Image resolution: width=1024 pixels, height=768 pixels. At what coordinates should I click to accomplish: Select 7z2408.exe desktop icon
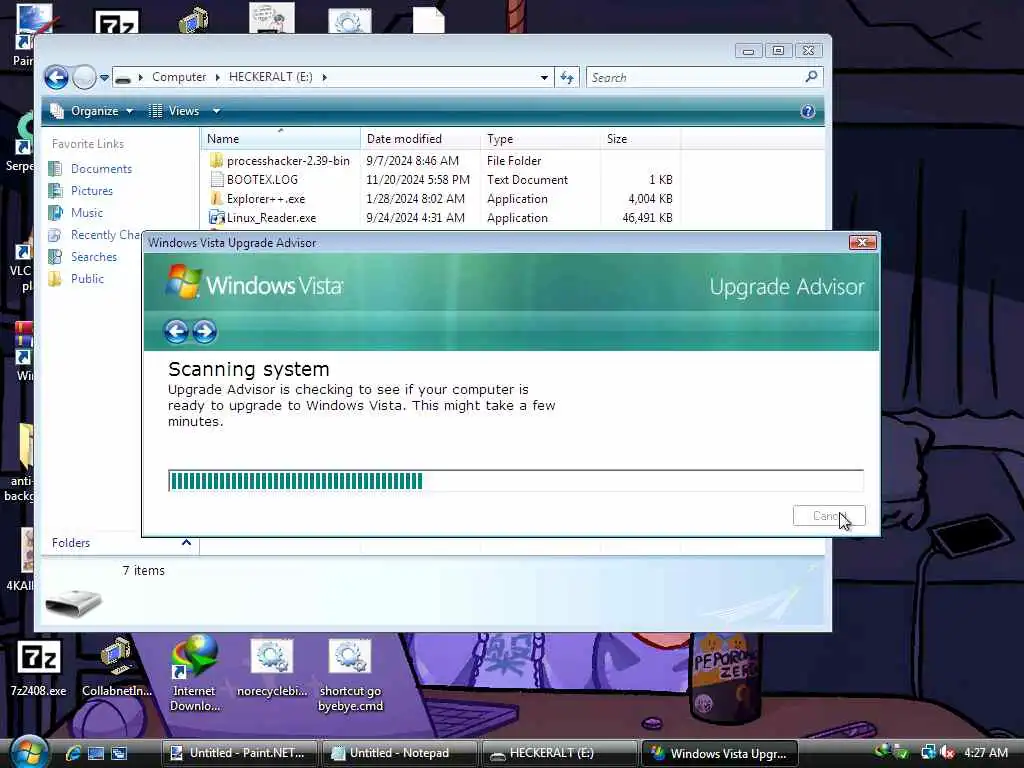pyautogui.click(x=38, y=668)
